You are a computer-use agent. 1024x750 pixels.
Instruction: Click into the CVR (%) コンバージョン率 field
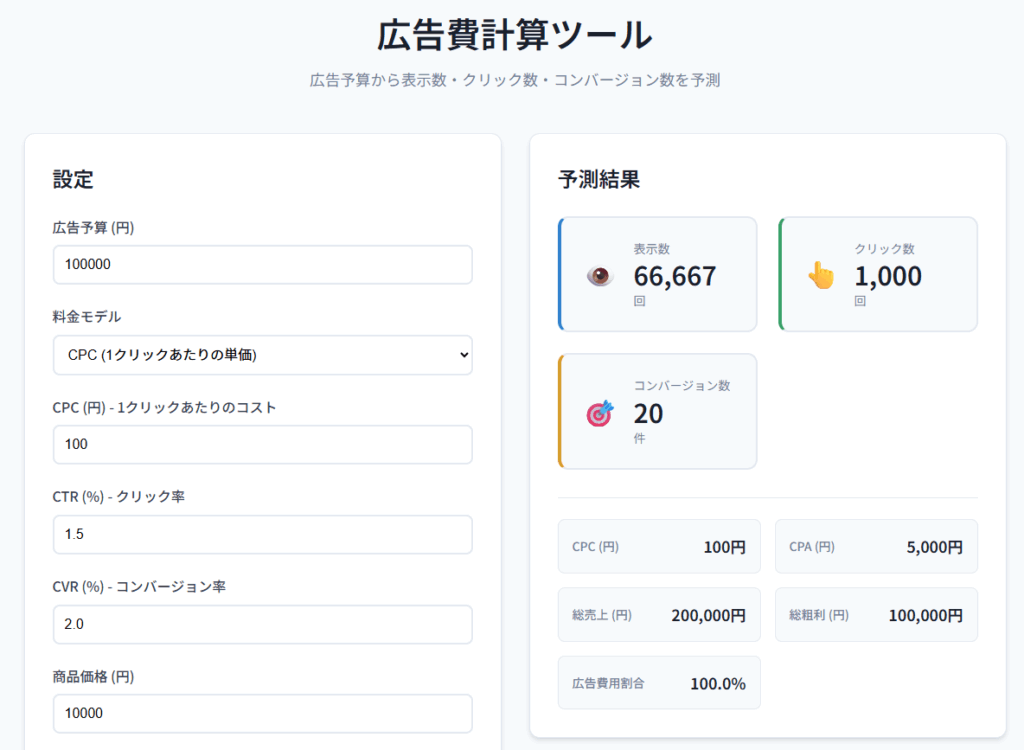coord(262,625)
